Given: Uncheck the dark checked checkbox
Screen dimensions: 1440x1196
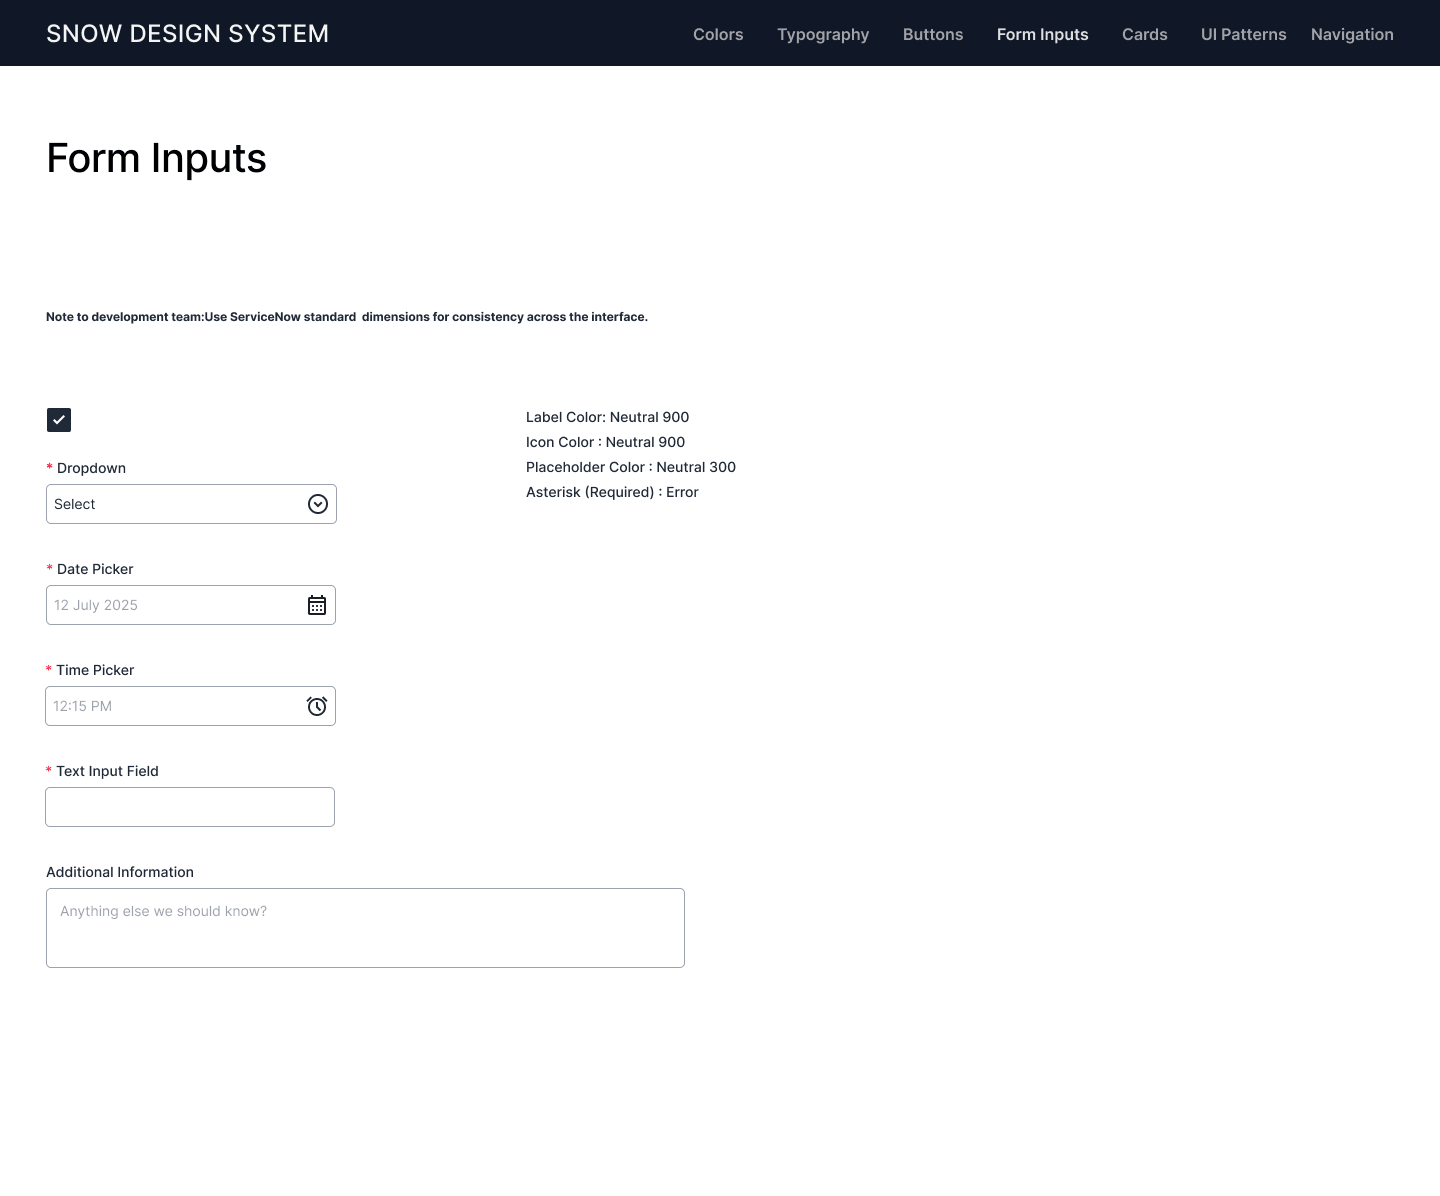Looking at the screenshot, I should tap(59, 420).
